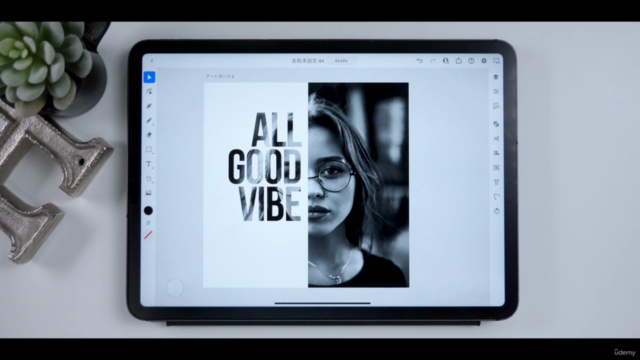Undo the last action
Image resolution: width=640 pixels, height=360 pixels.
tap(420, 61)
